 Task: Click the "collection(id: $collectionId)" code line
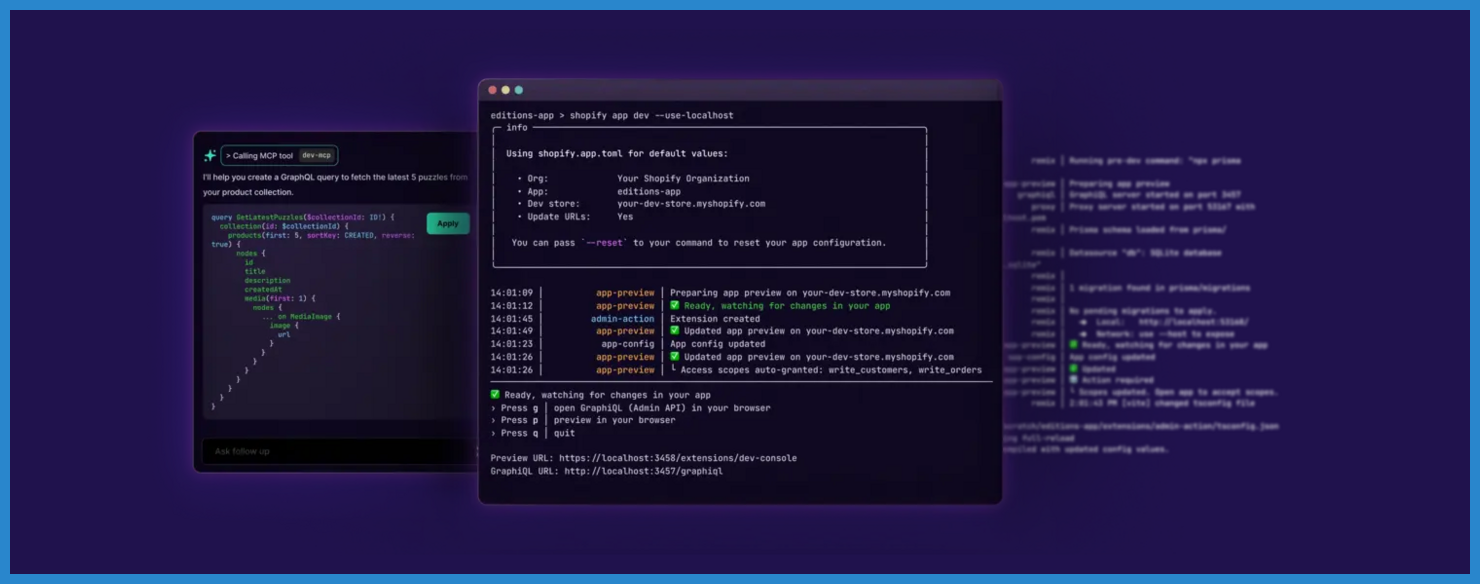pyautogui.click(x=286, y=226)
